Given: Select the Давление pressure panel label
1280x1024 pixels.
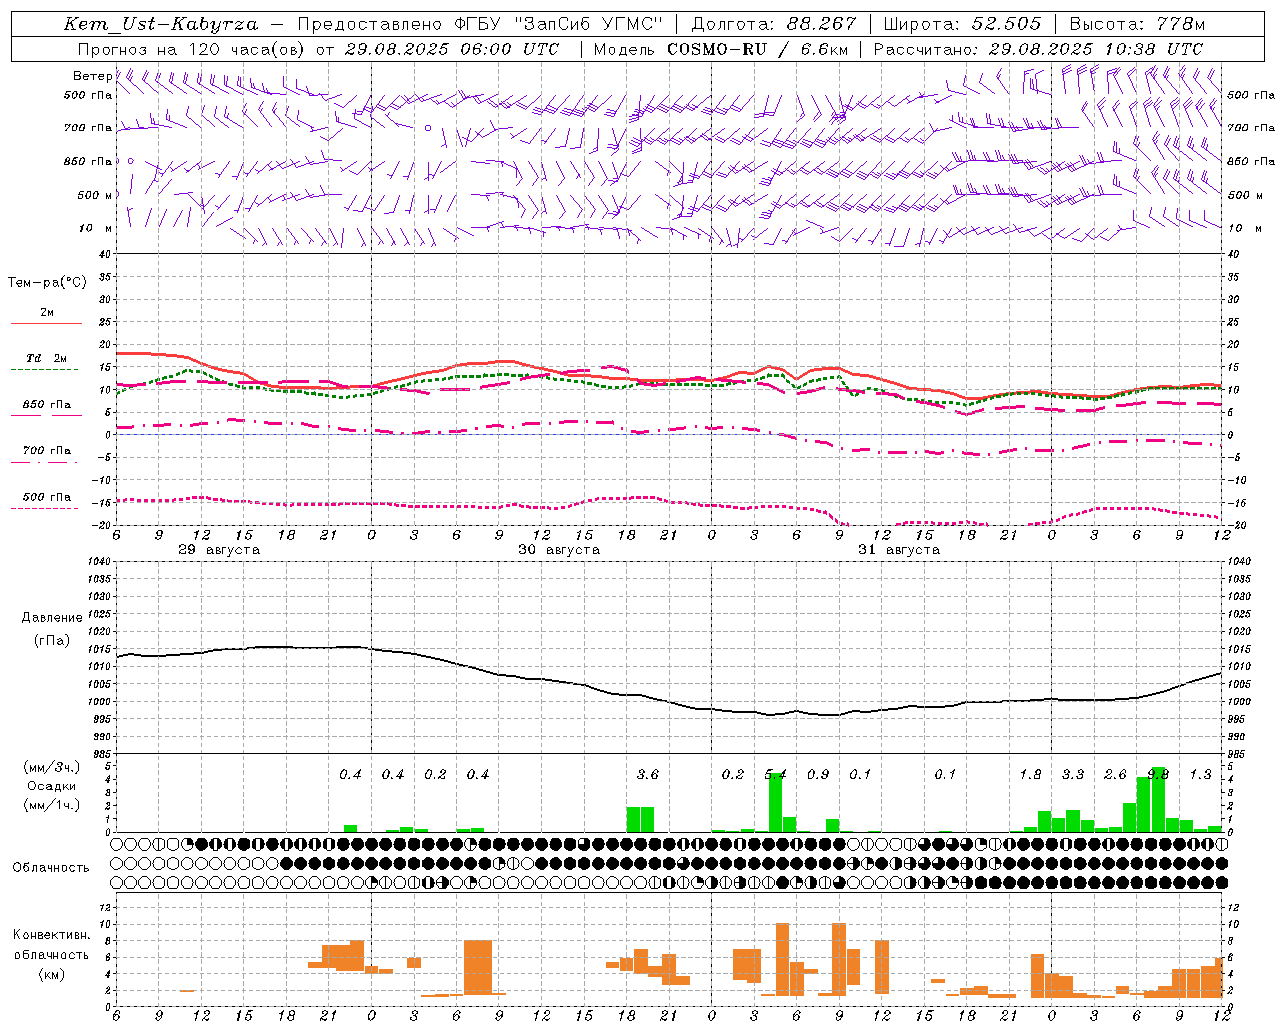Looking at the screenshot, I should (x=50, y=618).
